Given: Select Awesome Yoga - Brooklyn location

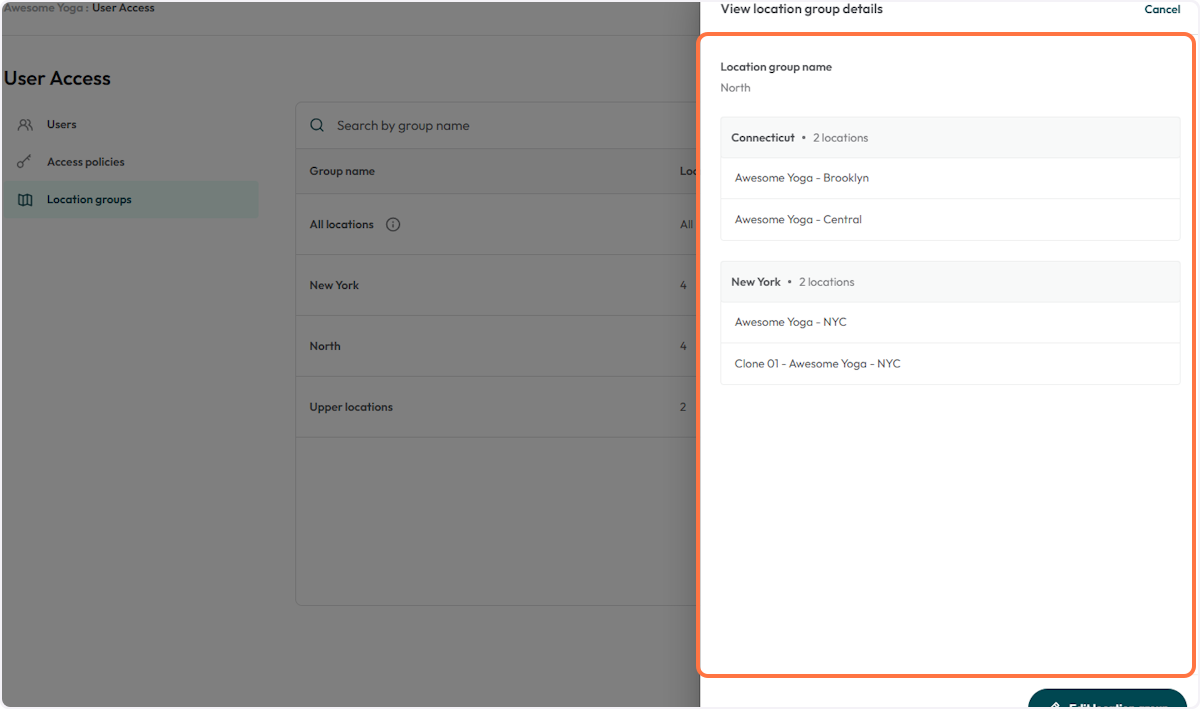Looking at the screenshot, I should pyautogui.click(x=801, y=177).
